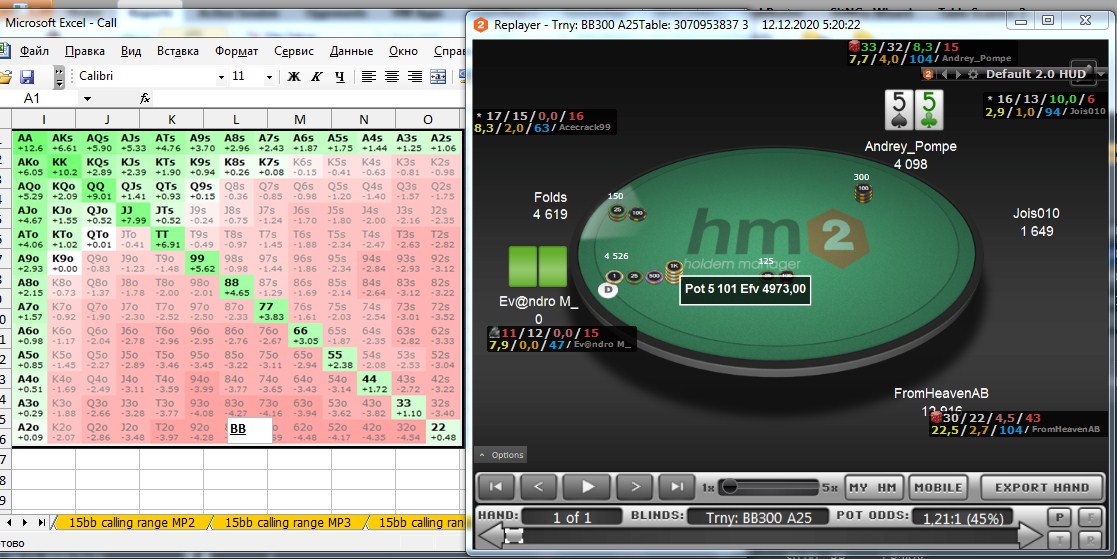Step forward one action in Replayer
This screenshot has height=559, width=1117.
point(635,487)
